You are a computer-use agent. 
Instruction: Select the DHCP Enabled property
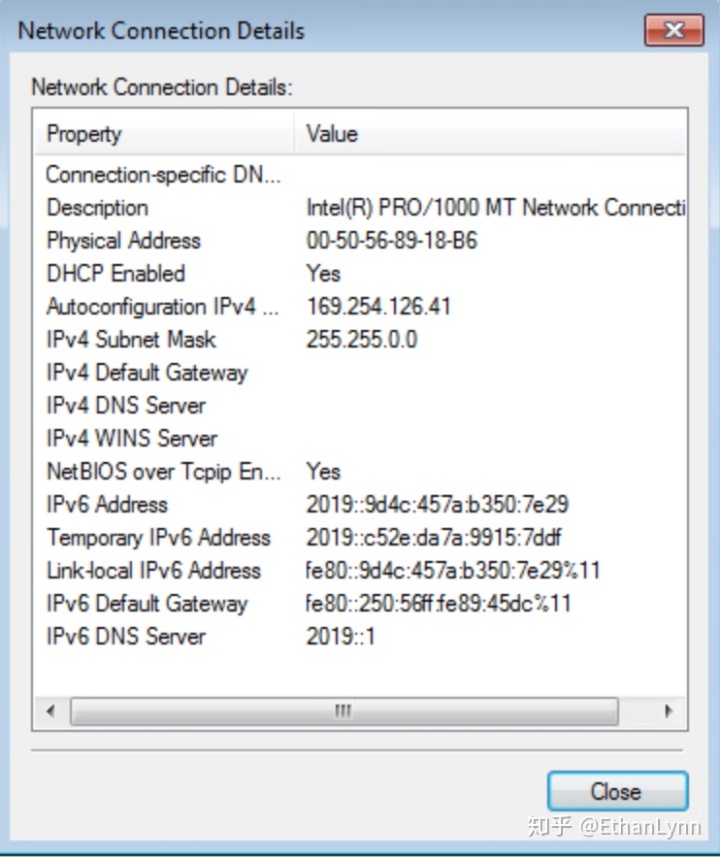(x=116, y=274)
